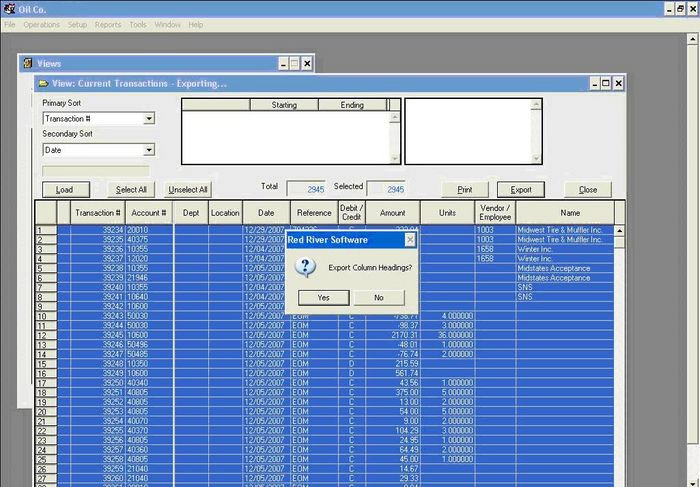Viewport: 700px width, 487px height.
Task: Minimize the Views window
Action: pos(283,64)
